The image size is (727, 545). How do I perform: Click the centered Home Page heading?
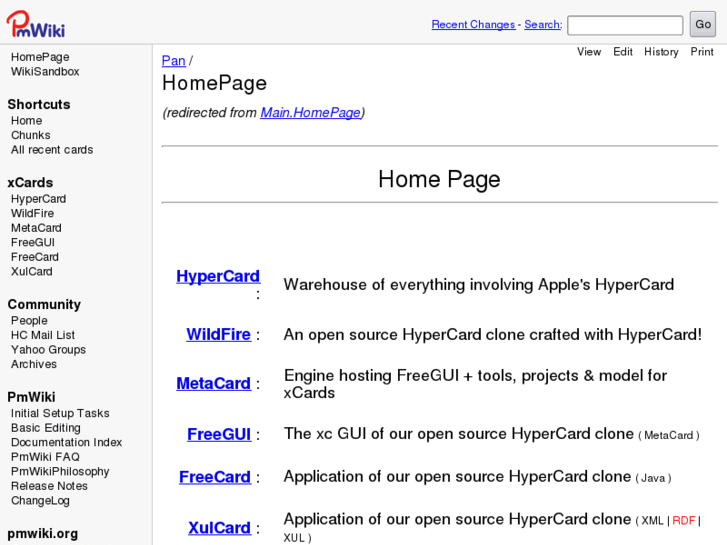click(439, 179)
